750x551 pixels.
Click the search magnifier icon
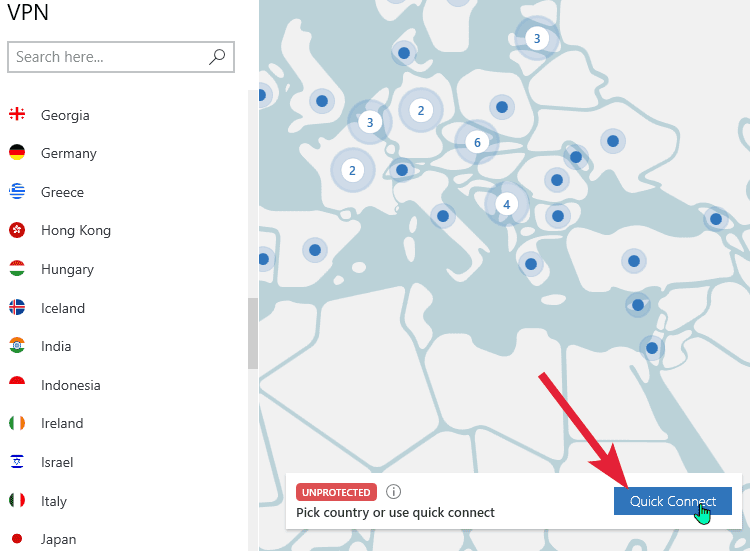click(x=217, y=56)
